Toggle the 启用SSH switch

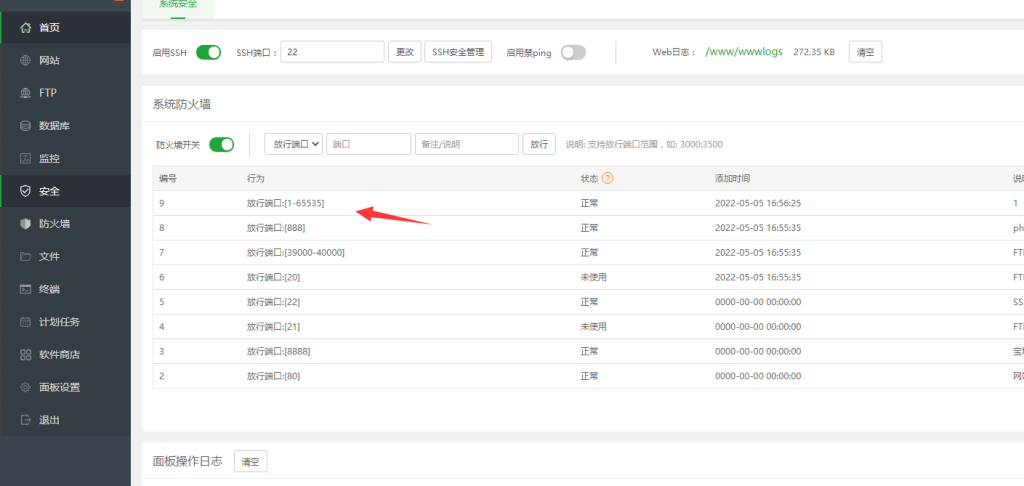click(209, 52)
